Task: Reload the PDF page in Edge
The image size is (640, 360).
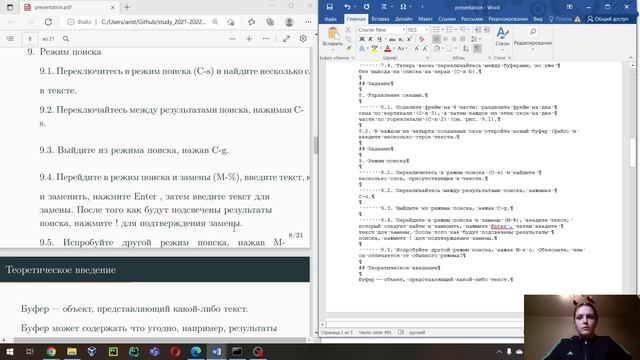Action: 48,22
